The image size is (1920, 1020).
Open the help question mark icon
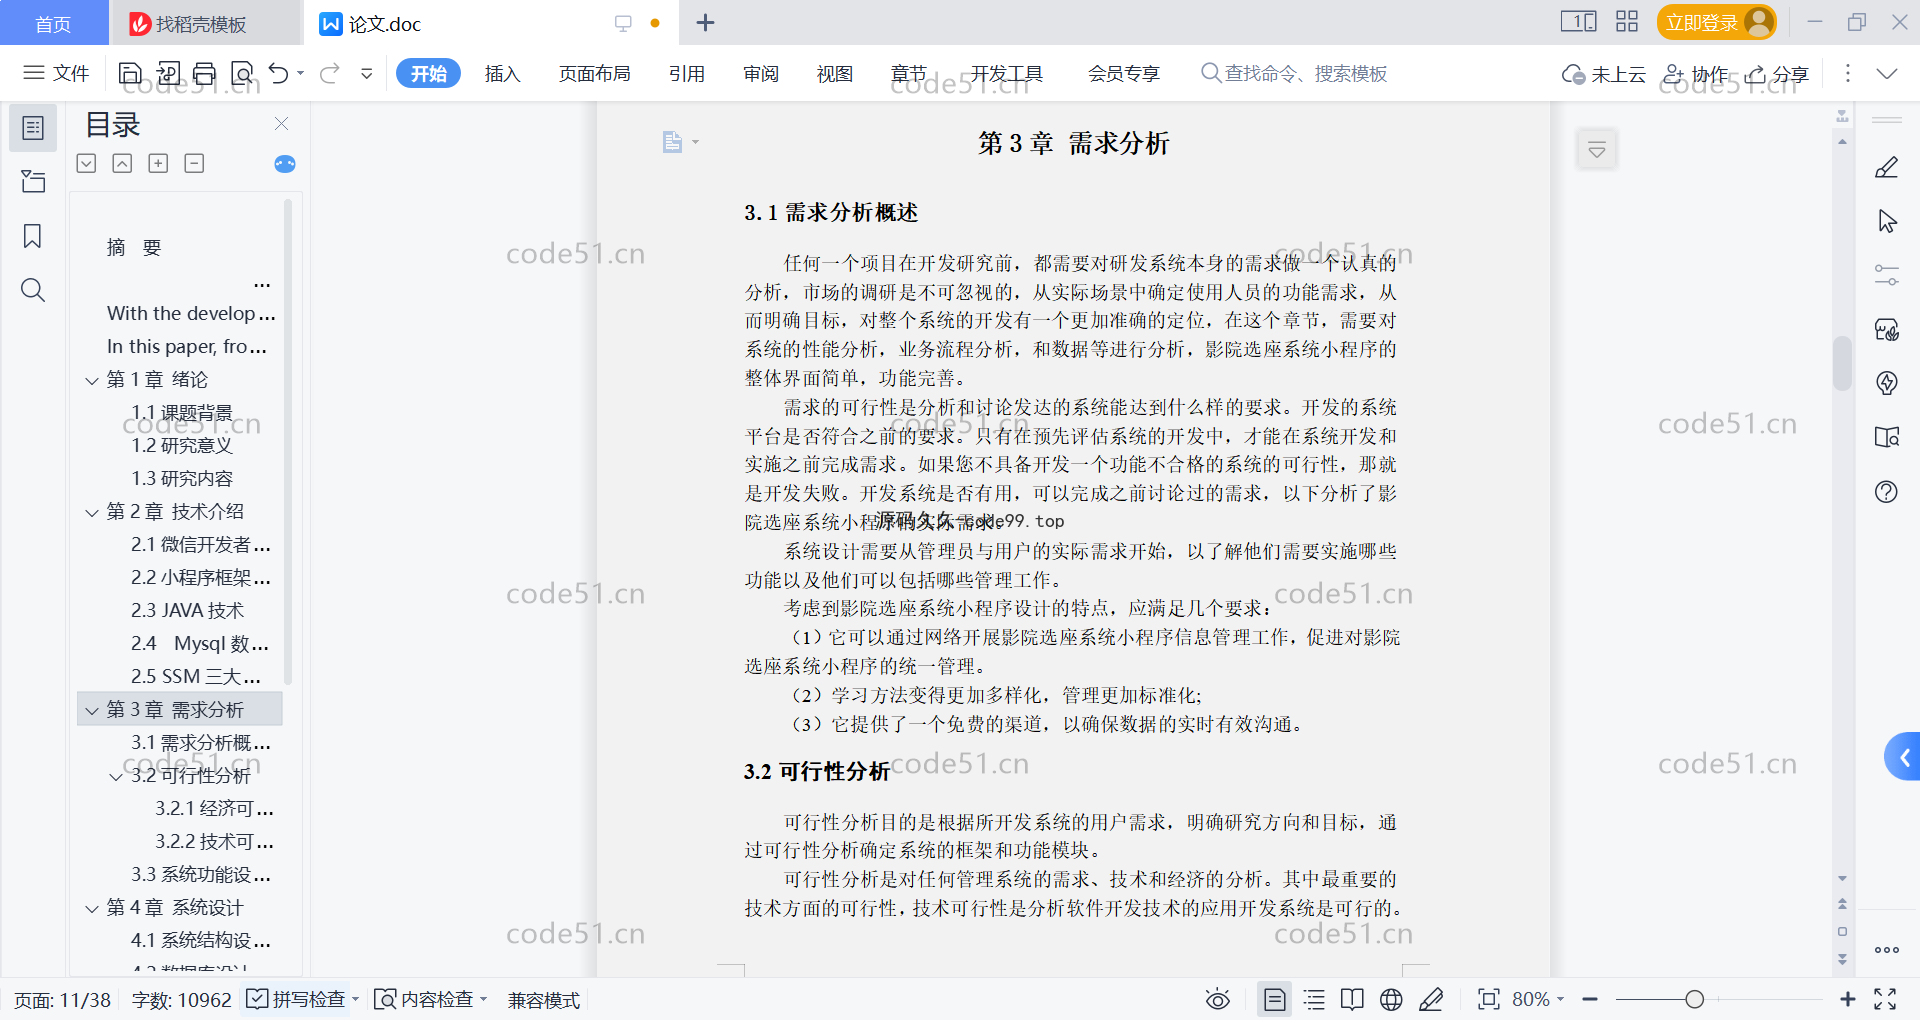tap(1886, 491)
